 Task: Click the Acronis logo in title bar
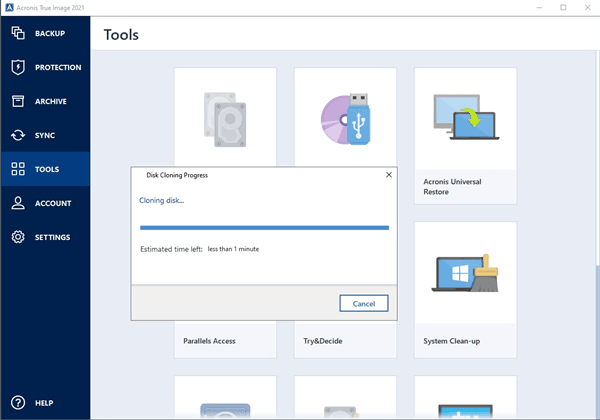coord(9,7)
